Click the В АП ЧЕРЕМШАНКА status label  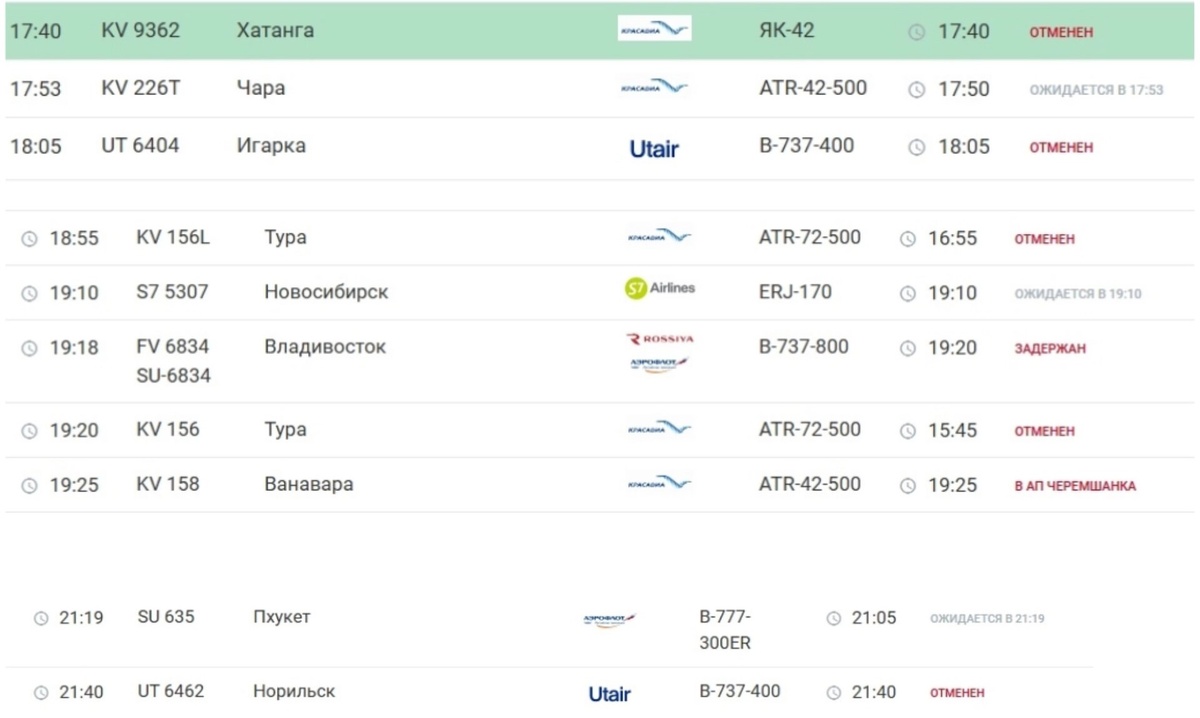click(1075, 487)
